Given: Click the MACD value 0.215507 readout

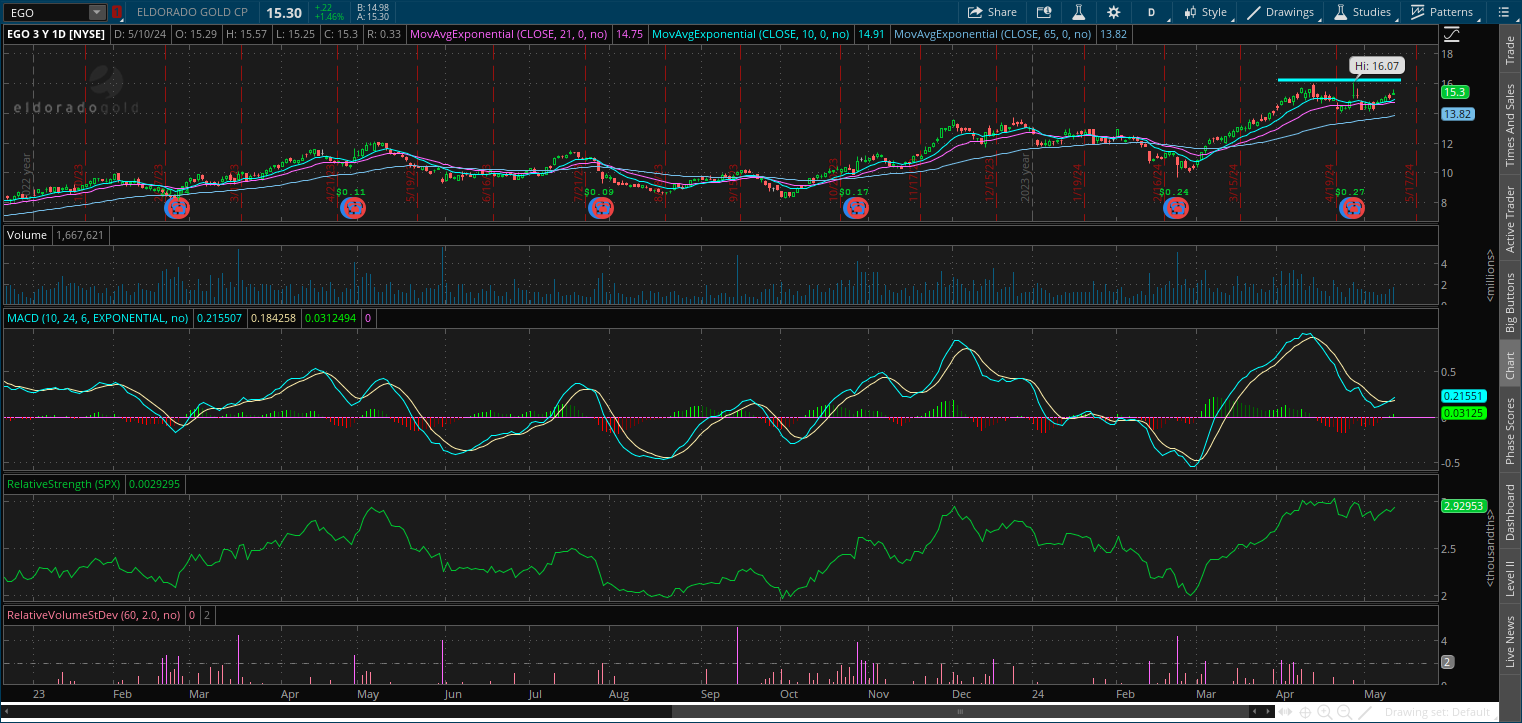Looking at the screenshot, I should coord(220,318).
